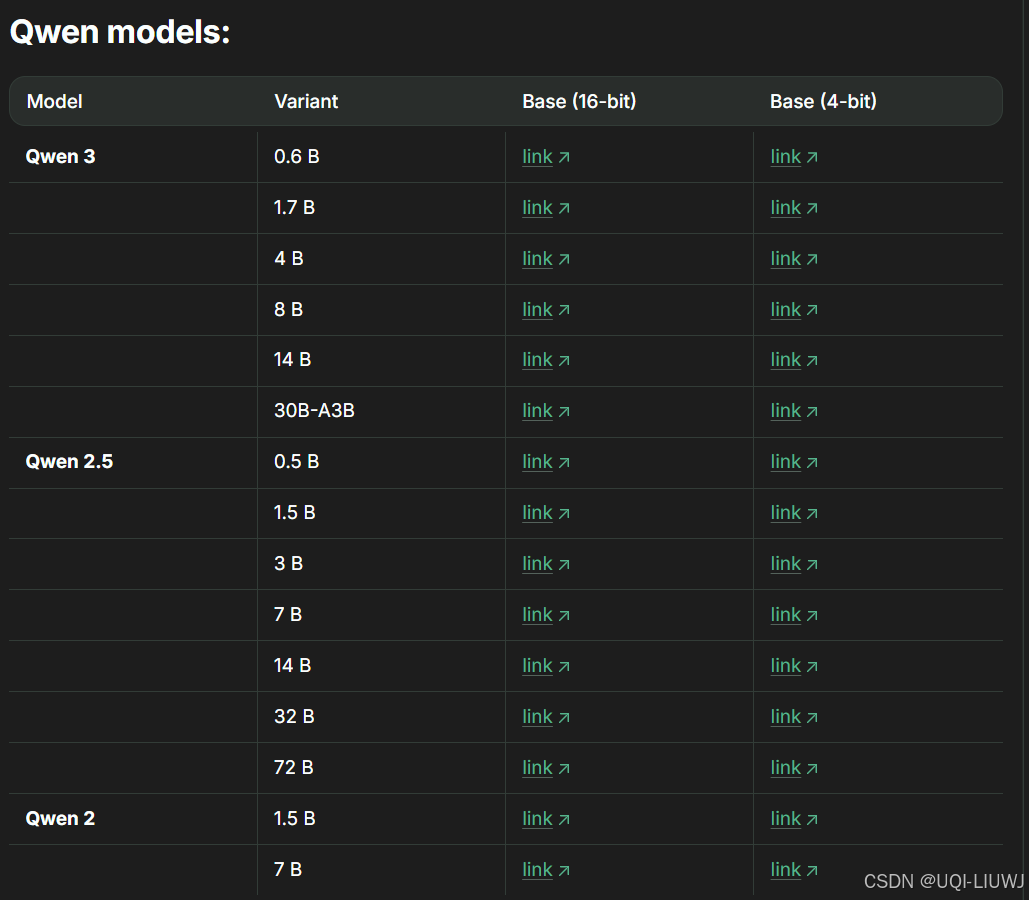Viewport: 1029px width, 900px height.
Task: Open 32 B variant Base 16-bit link
Action: [545, 717]
